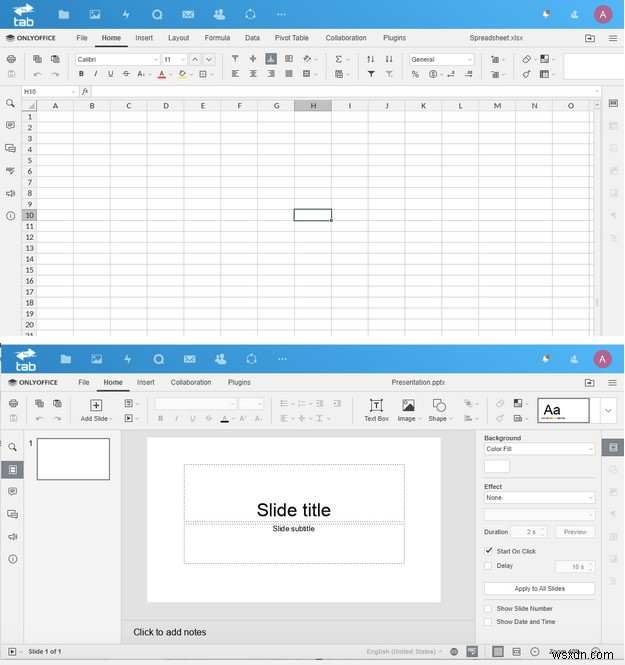Click the Shape tool in the presentation toolbar
Image resolution: width=625 pixels, height=665 pixels.
pyautogui.click(x=439, y=410)
